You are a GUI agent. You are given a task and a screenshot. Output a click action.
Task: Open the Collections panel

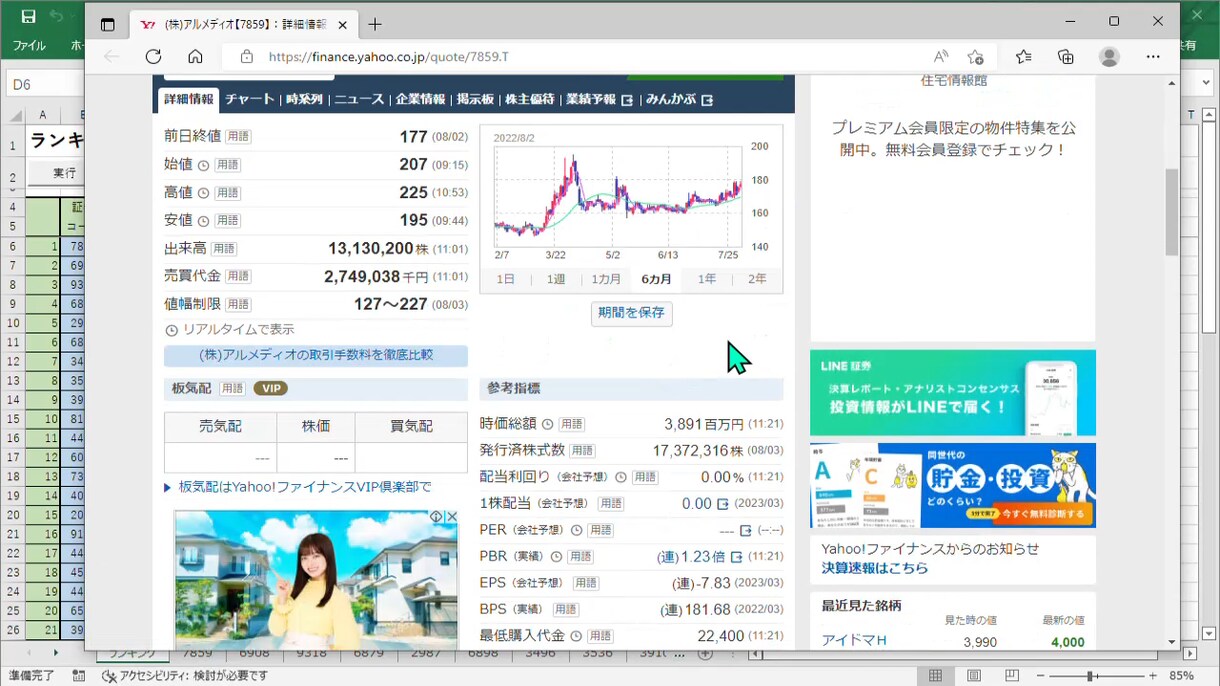[x=1066, y=57]
